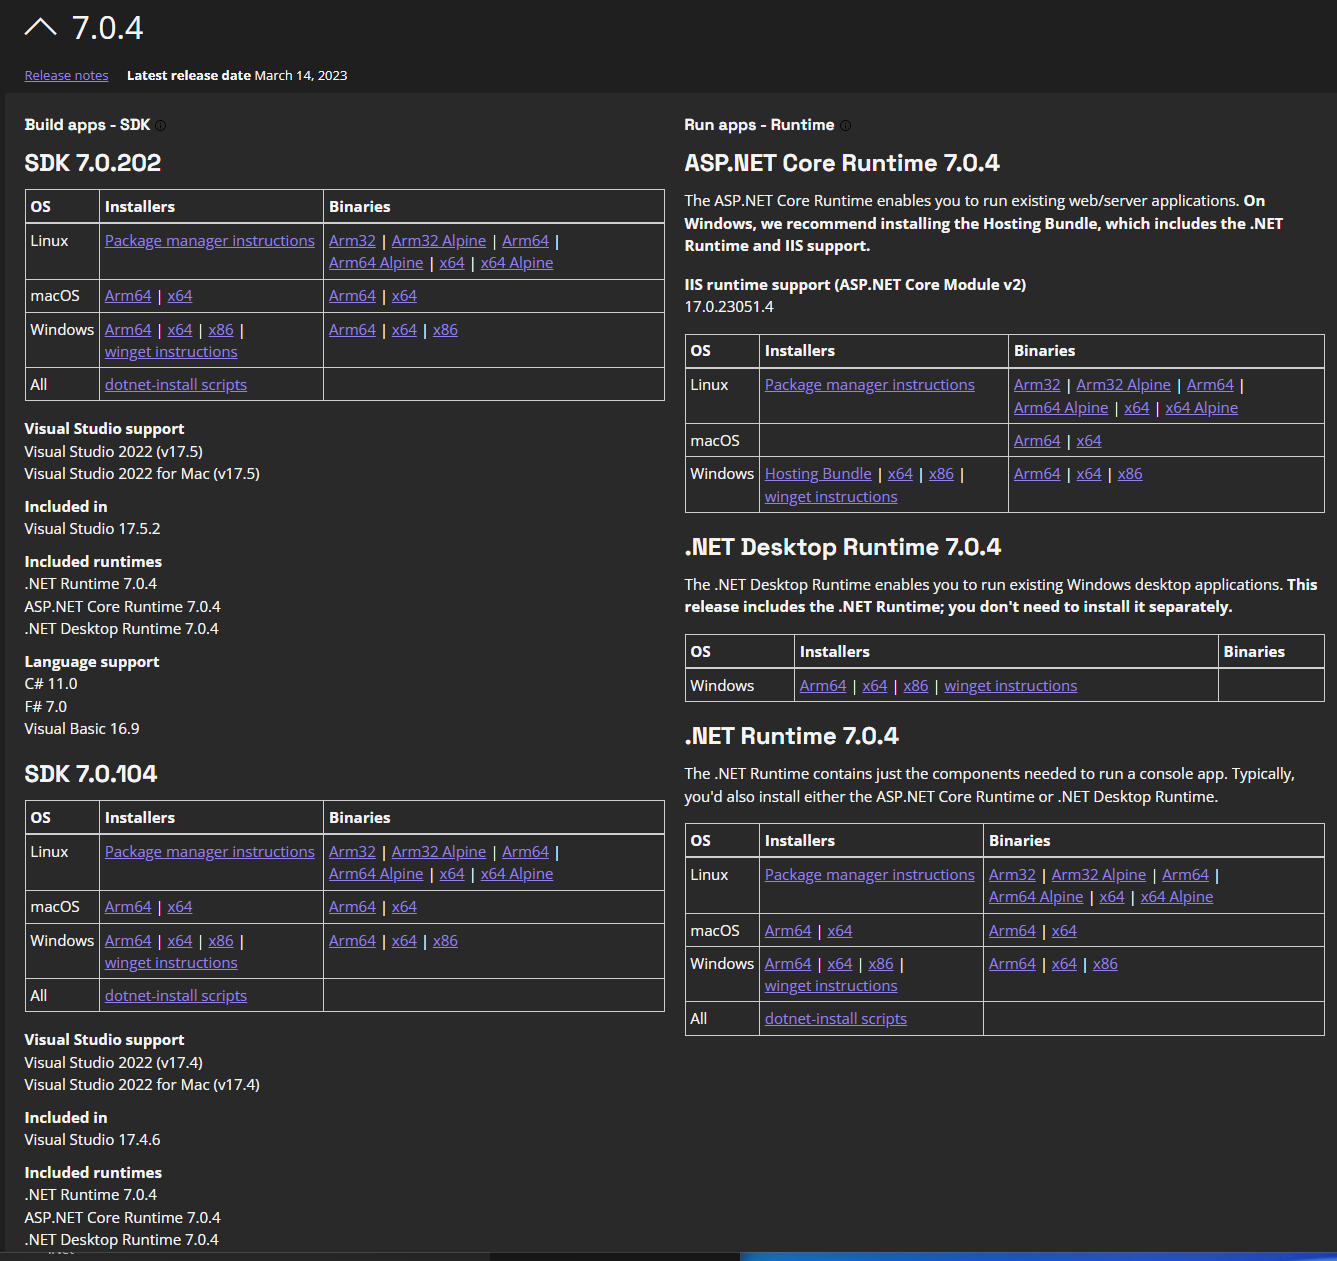Image resolution: width=1337 pixels, height=1261 pixels.
Task: Download ASP.NET Core Runtime Windows x86 binary
Action: (x=1130, y=474)
